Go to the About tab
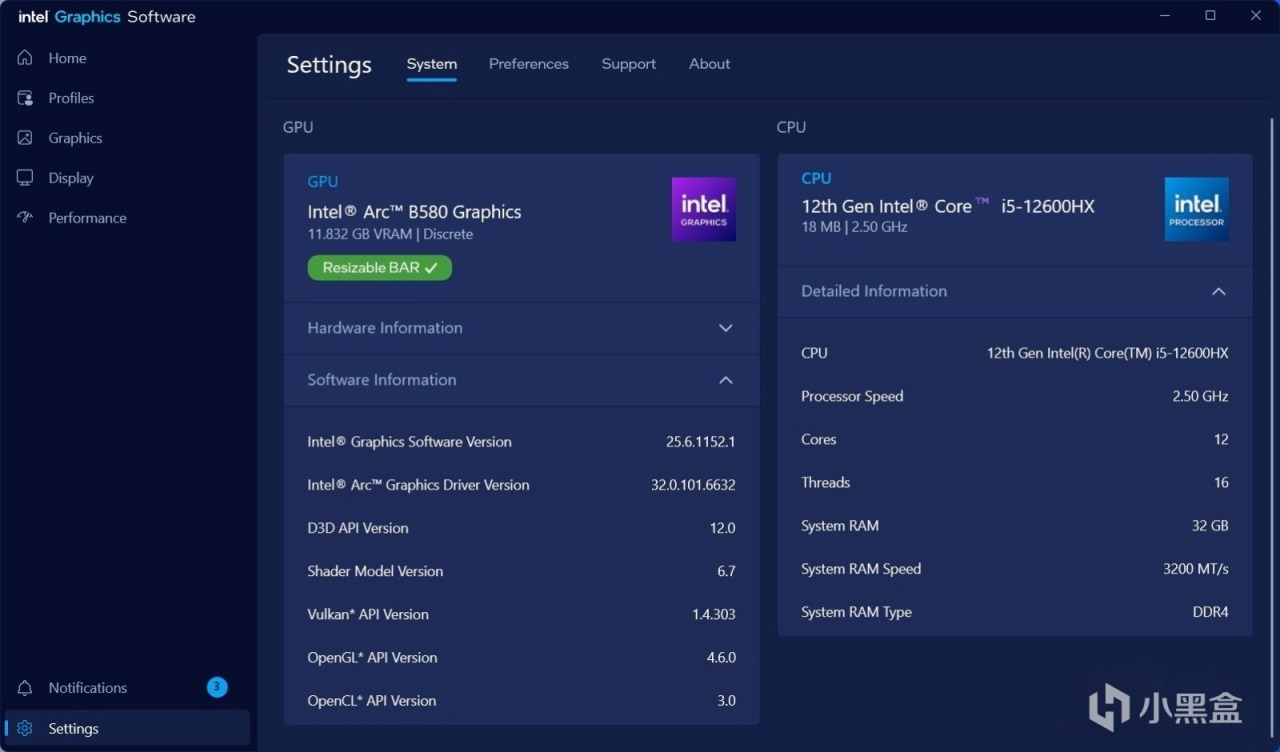Image resolution: width=1280 pixels, height=752 pixels. (709, 64)
